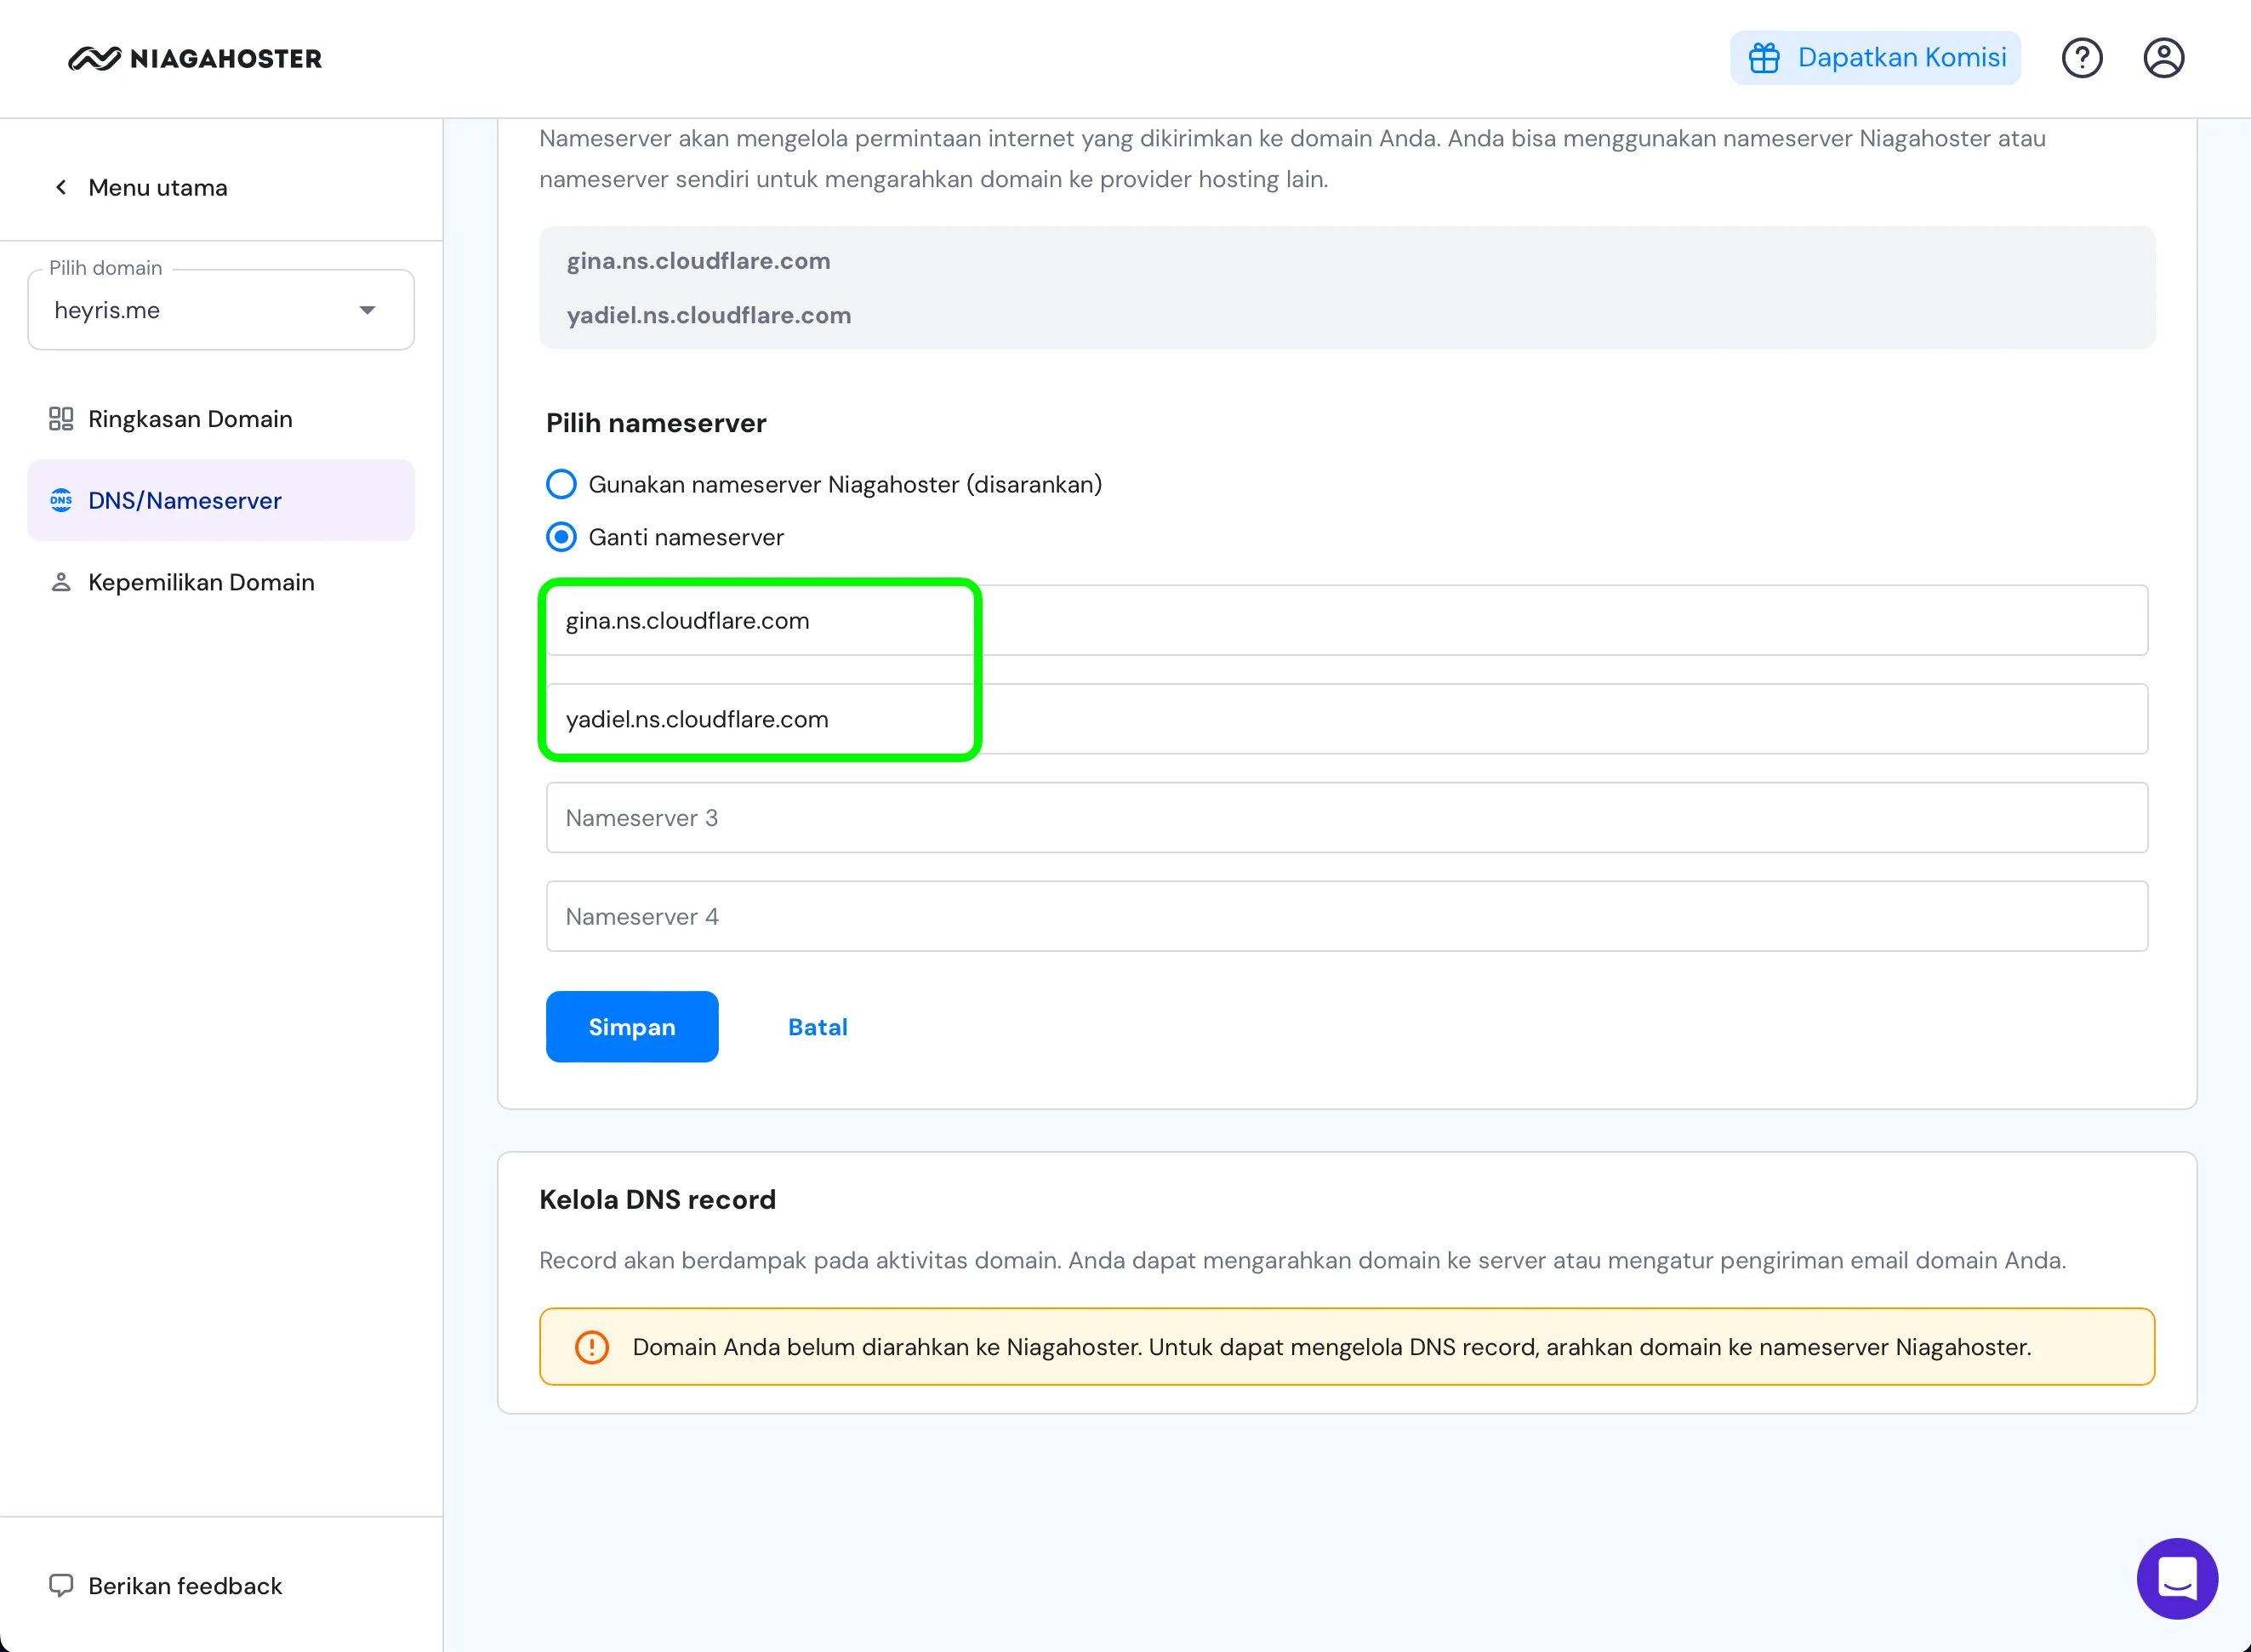The image size is (2251, 1652).
Task: Click the Niagahoster logo
Action: (x=194, y=58)
